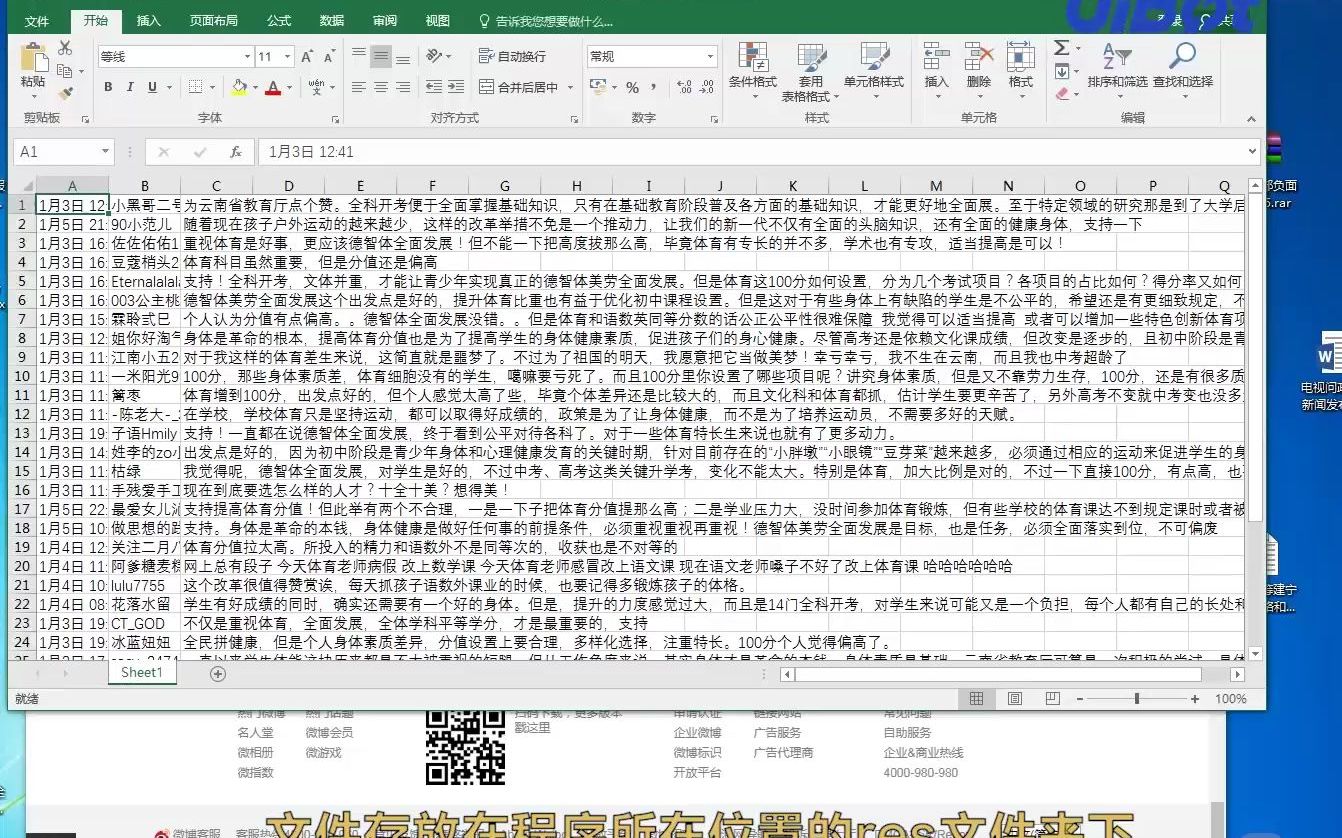
Task: Switch to Page Layout view in status bar
Action: pyautogui.click(x=1014, y=699)
